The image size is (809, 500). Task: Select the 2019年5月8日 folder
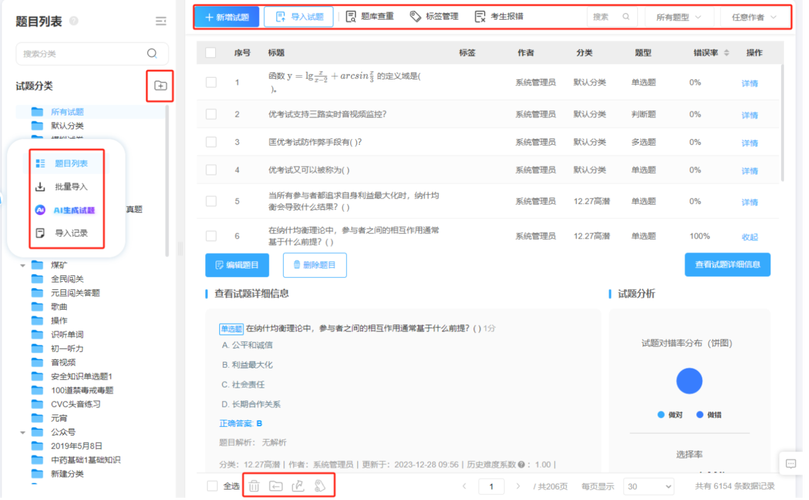pos(76,446)
